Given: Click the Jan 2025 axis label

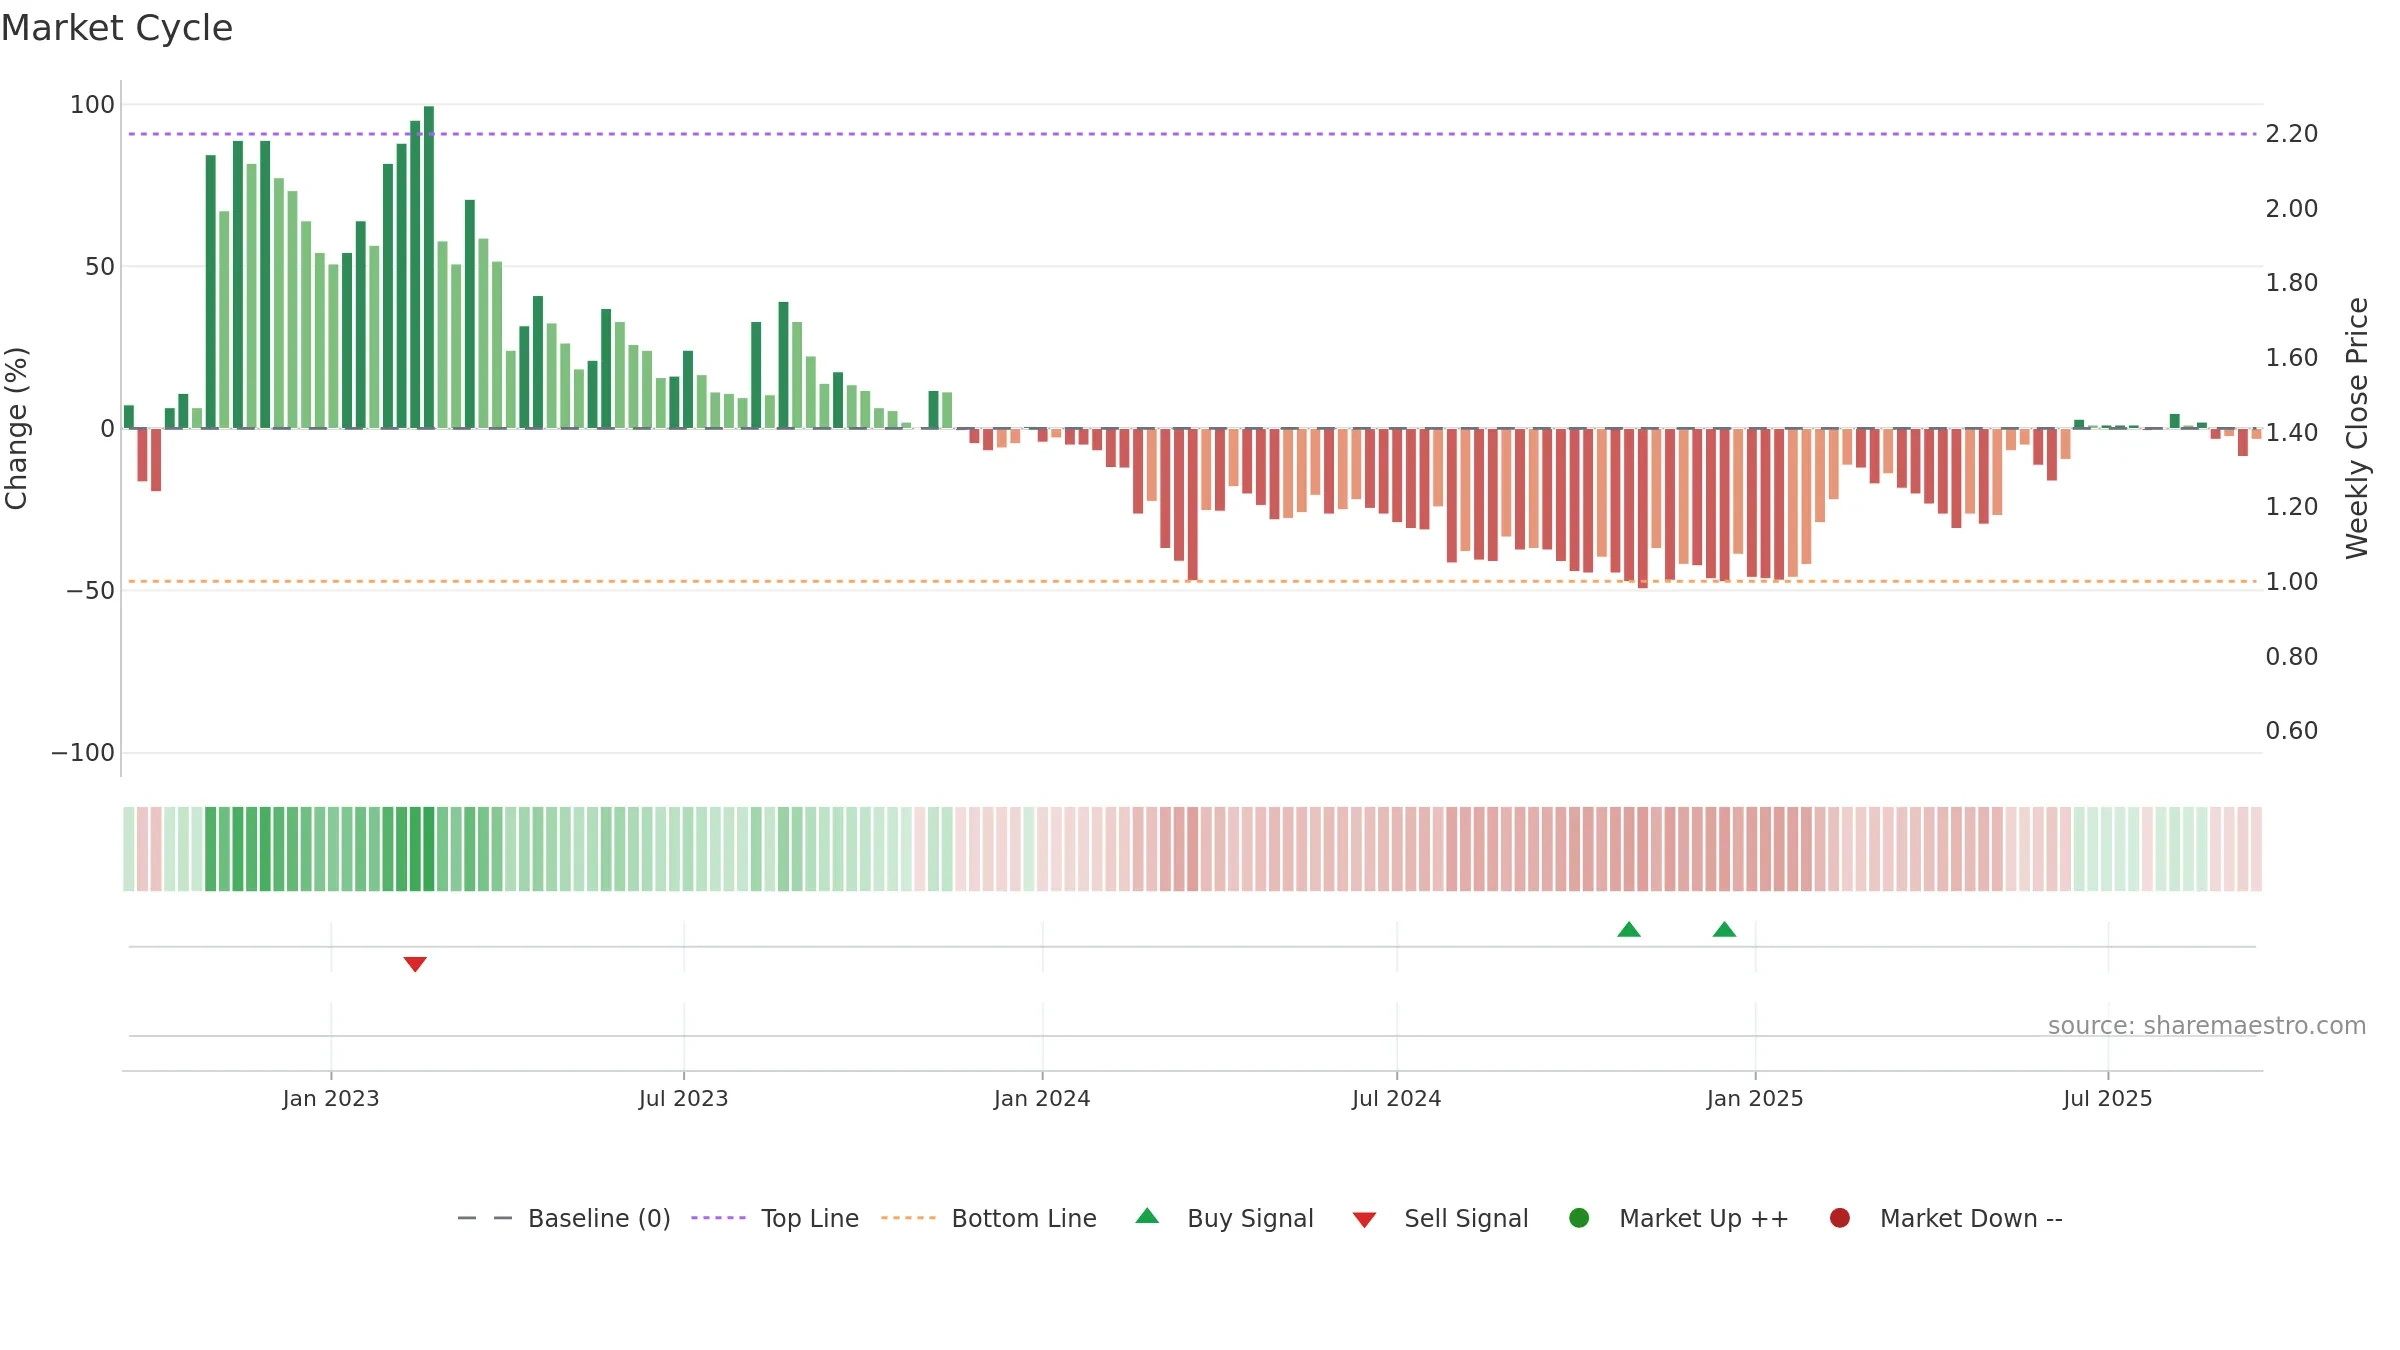Looking at the screenshot, I should (1755, 1098).
